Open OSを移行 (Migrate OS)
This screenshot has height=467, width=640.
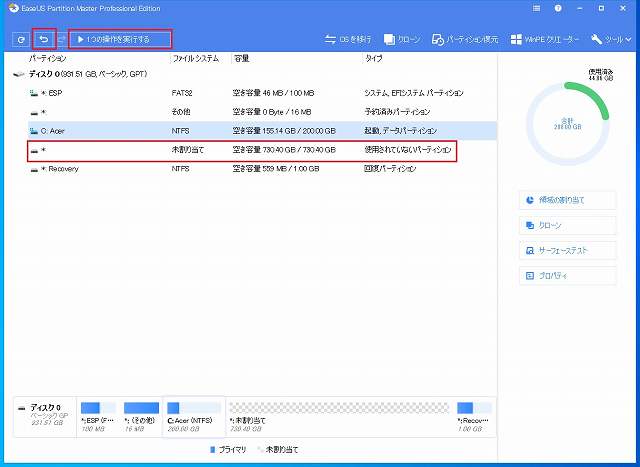[348, 40]
